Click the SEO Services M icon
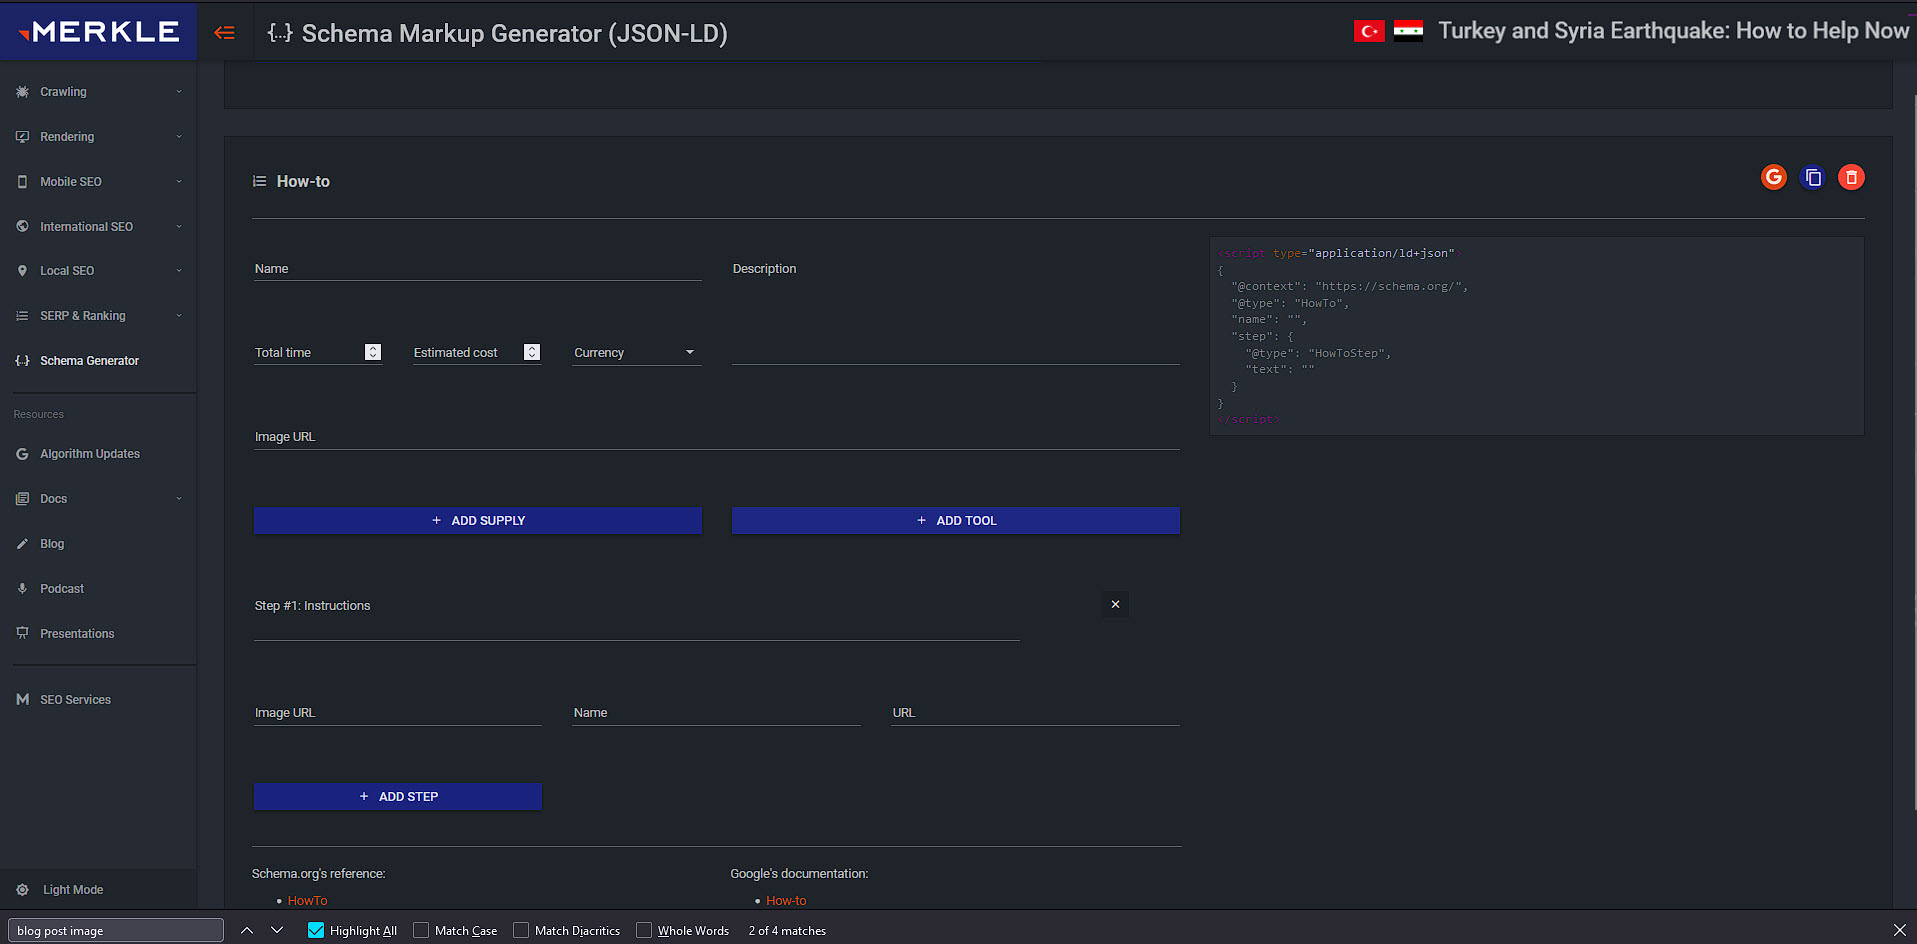The image size is (1917, 944). 22,699
